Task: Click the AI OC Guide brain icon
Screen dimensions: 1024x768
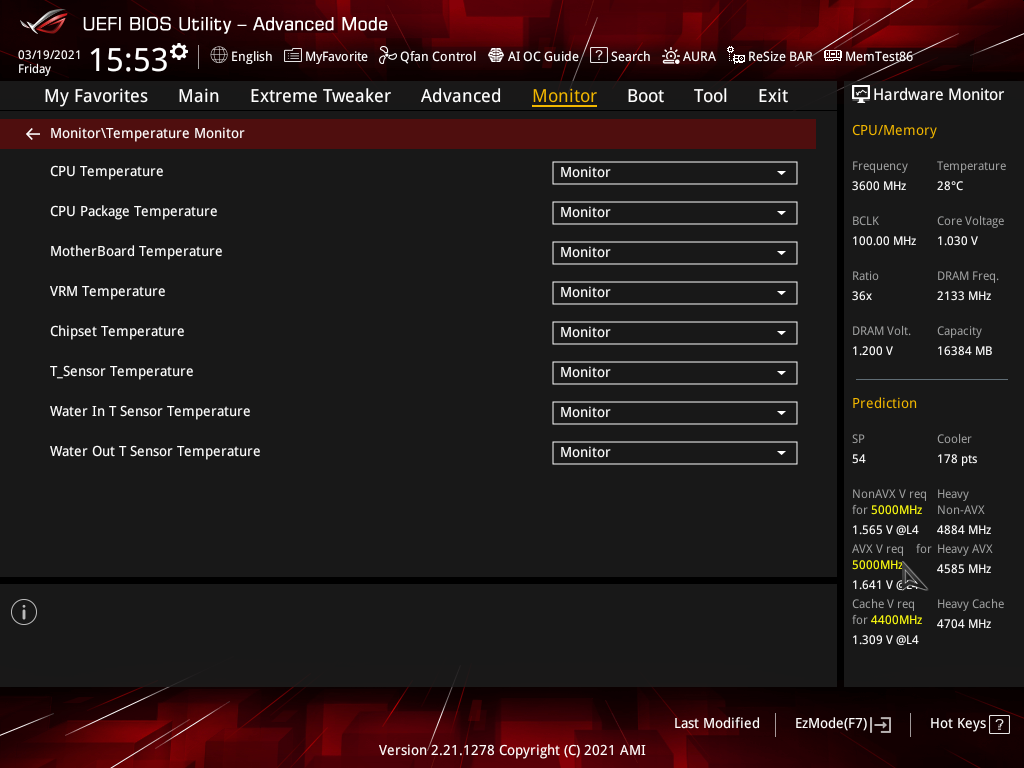Action: (x=496, y=56)
